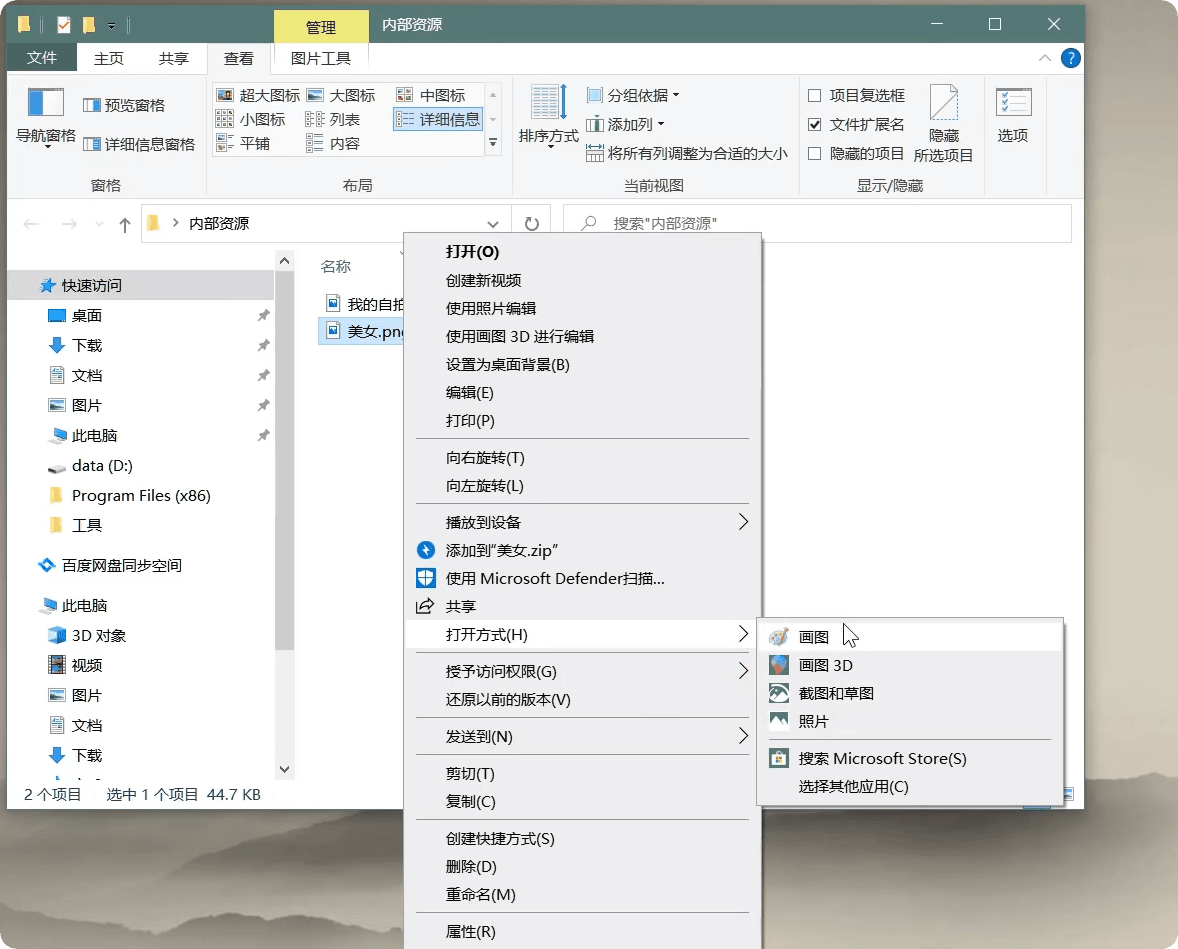
Task: Uncheck the 文件扩展名 checkbox
Action: pos(815,125)
